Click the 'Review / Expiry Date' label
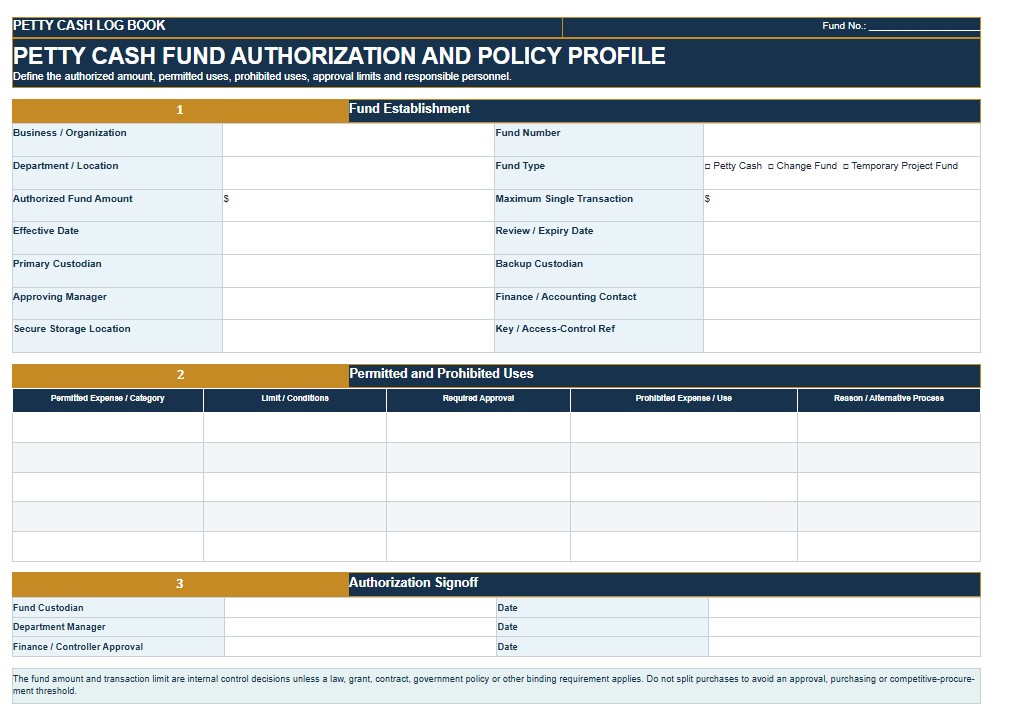Image resolution: width=1009 pixels, height=724 pixels. click(x=544, y=231)
